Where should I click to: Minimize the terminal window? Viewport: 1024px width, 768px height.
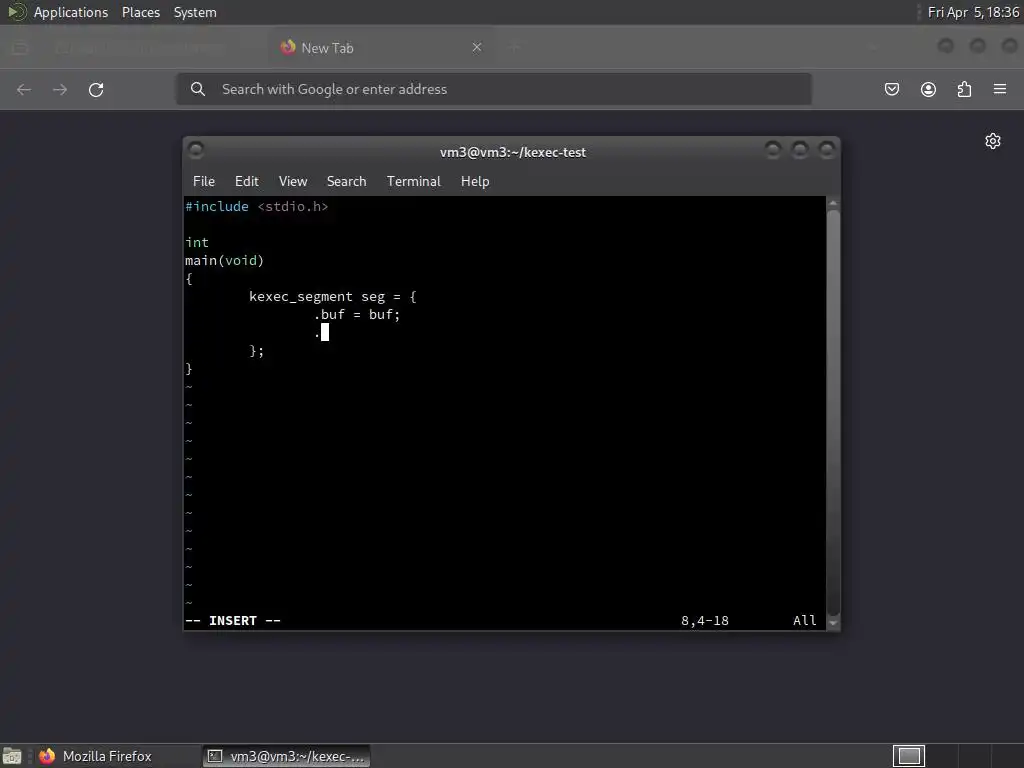(773, 150)
